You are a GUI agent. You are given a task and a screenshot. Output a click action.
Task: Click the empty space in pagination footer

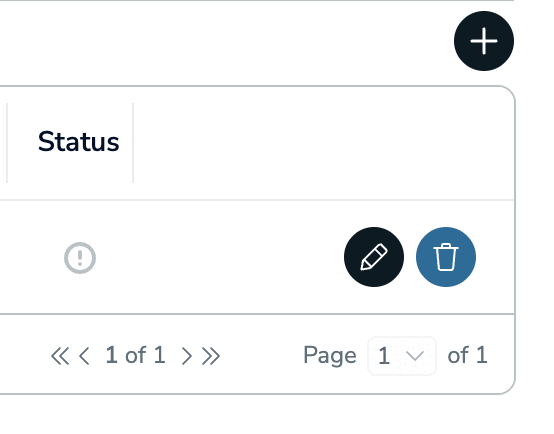coord(261,356)
